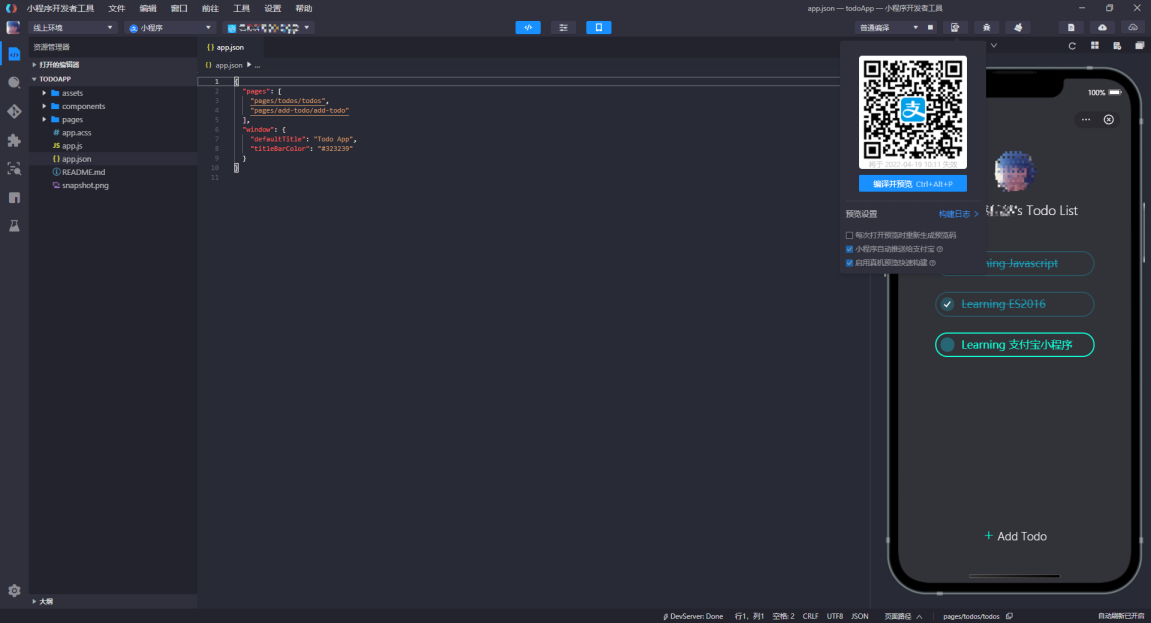Image resolution: width=1151 pixels, height=623 pixels.
Task: Open the 编辑 menu
Action: coord(148,9)
